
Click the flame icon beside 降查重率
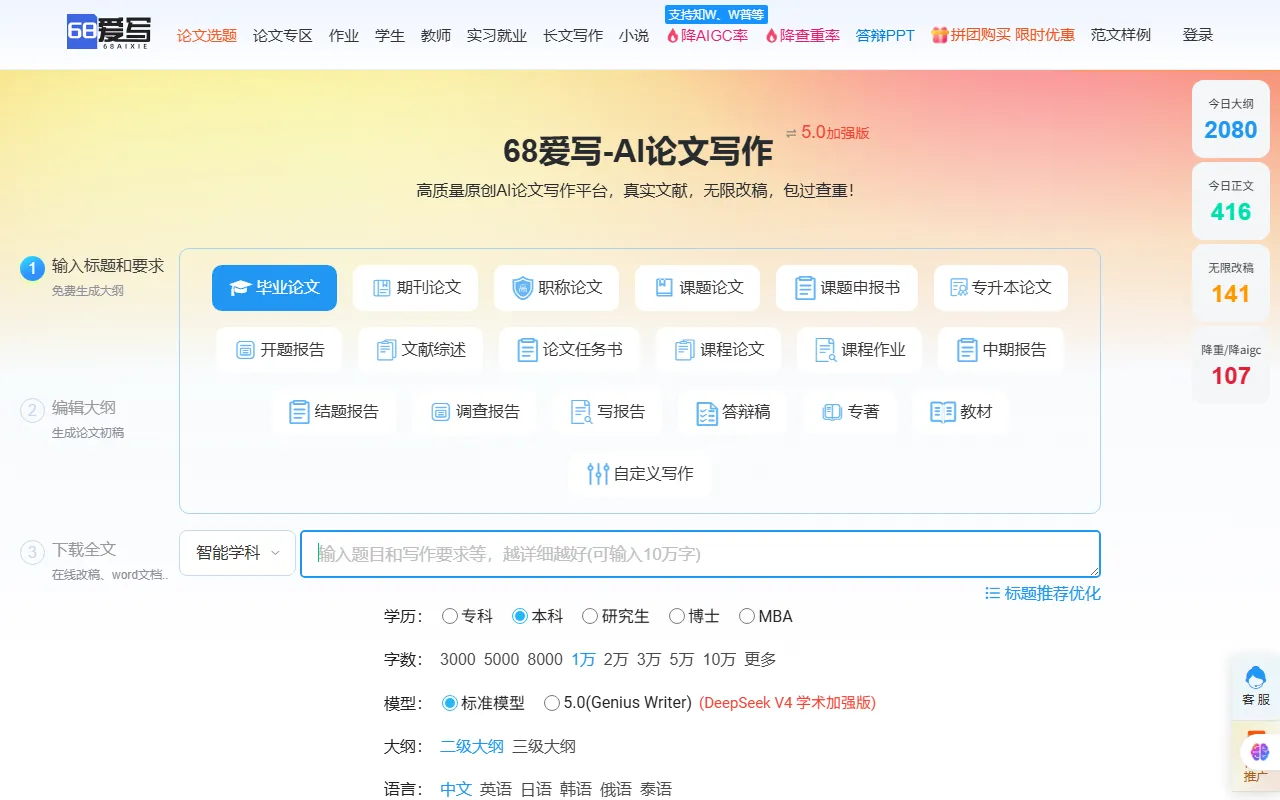(x=771, y=35)
